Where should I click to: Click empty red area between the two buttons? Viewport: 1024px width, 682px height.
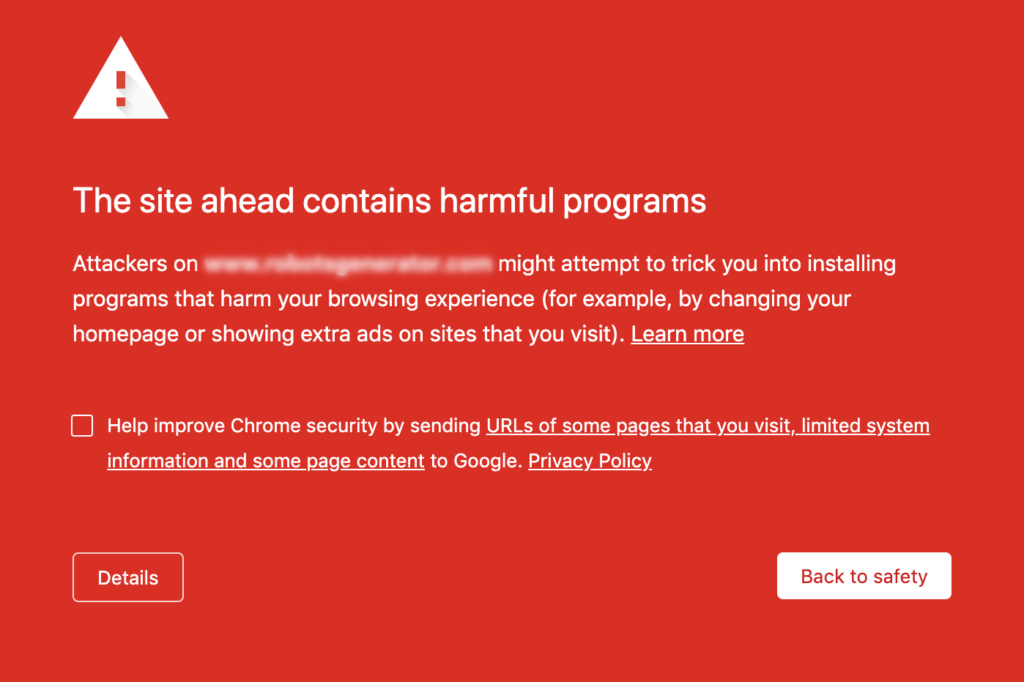pyautogui.click(x=480, y=577)
